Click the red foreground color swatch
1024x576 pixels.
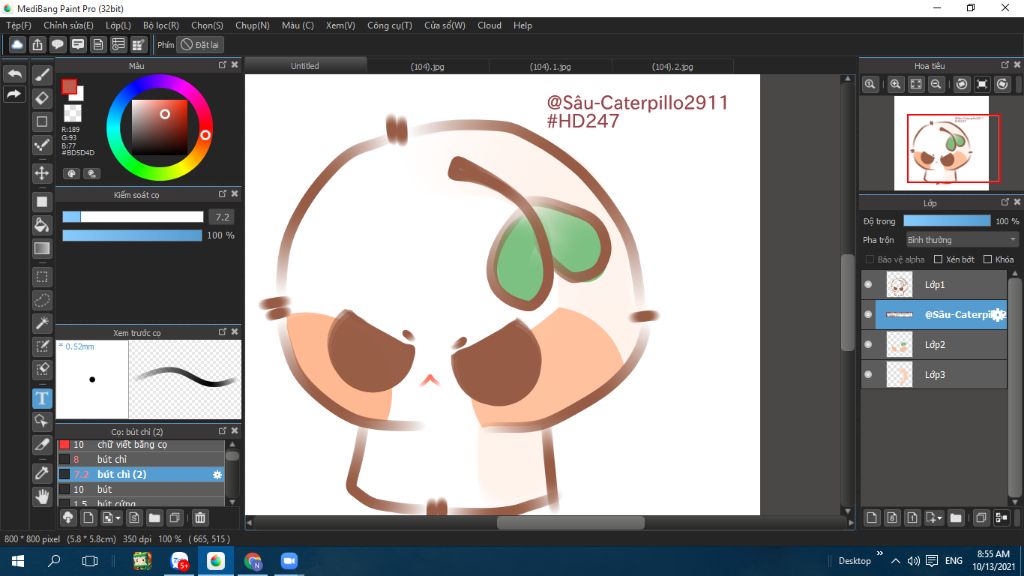coord(69,86)
